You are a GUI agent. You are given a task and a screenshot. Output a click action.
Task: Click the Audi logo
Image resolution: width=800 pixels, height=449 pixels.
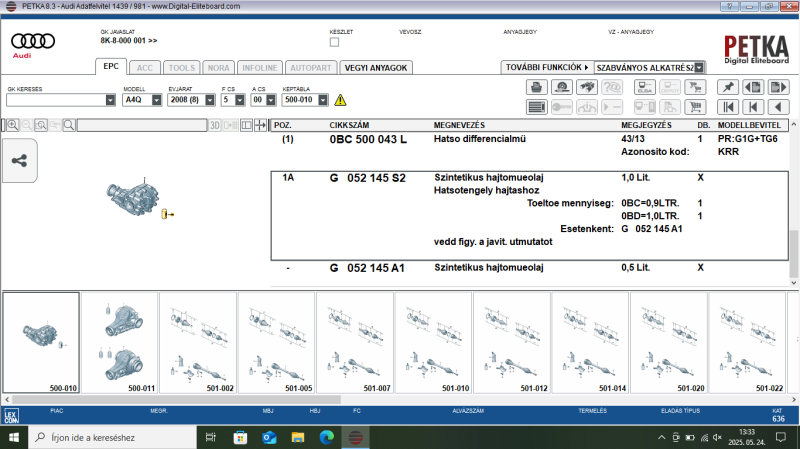[33, 44]
